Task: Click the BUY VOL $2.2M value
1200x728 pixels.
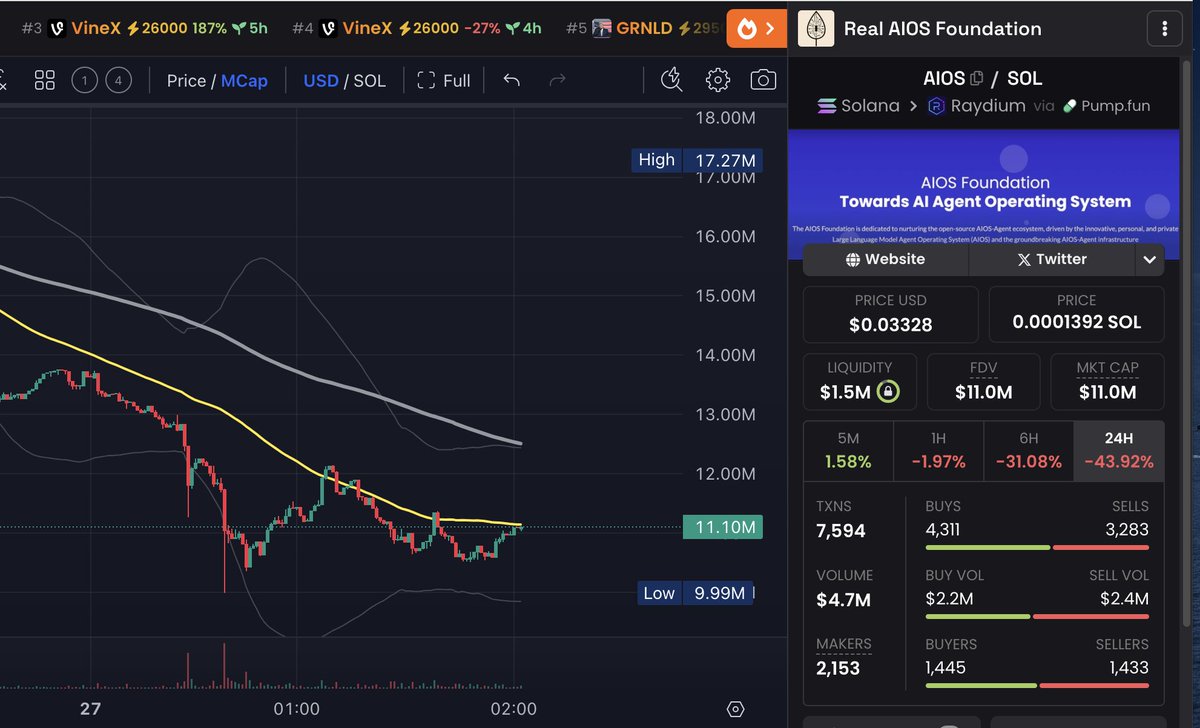Action: [x=950, y=599]
